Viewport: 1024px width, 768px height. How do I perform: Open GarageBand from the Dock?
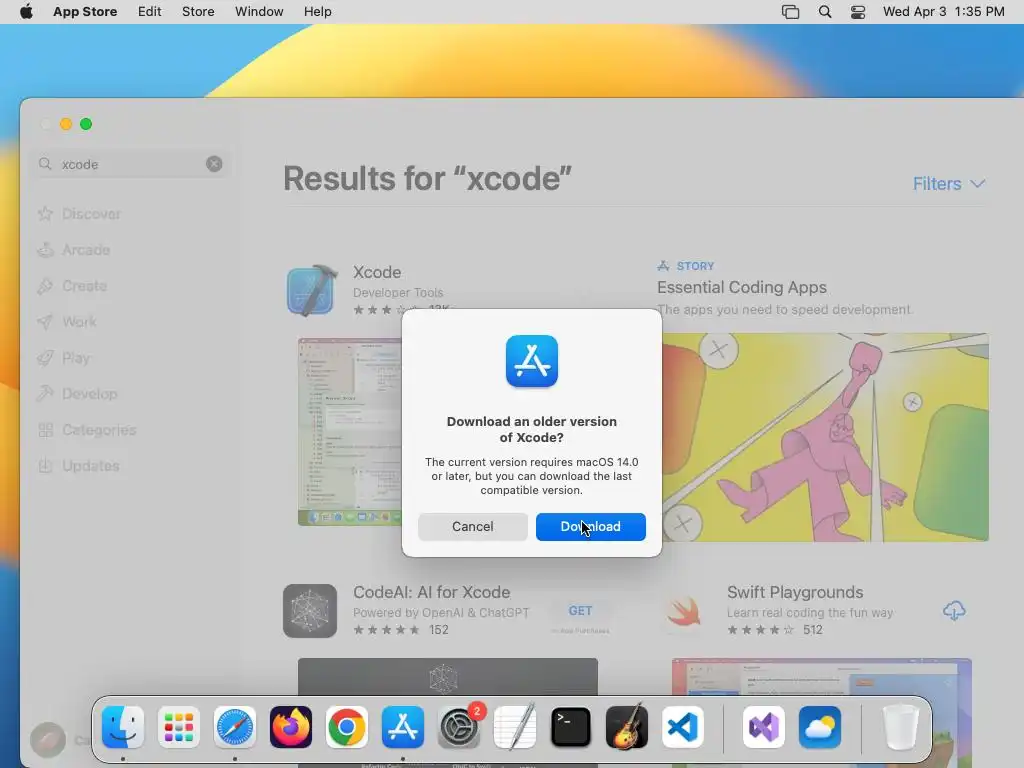click(x=627, y=727)
